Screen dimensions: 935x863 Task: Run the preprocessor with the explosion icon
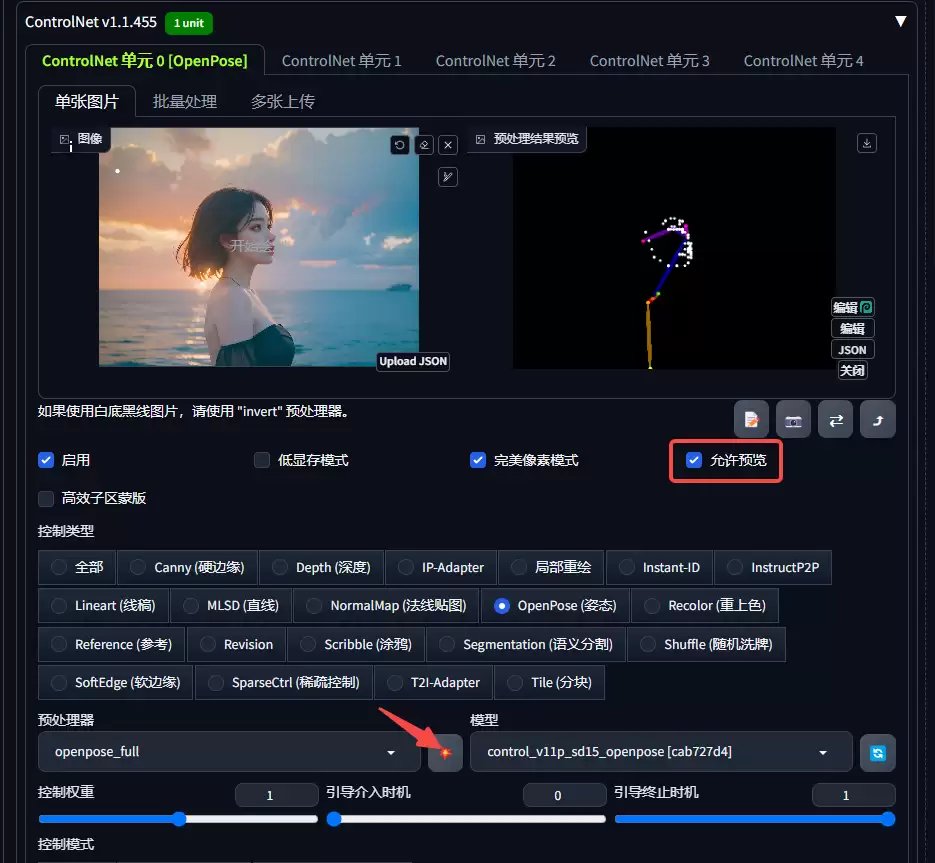(445, 753)
